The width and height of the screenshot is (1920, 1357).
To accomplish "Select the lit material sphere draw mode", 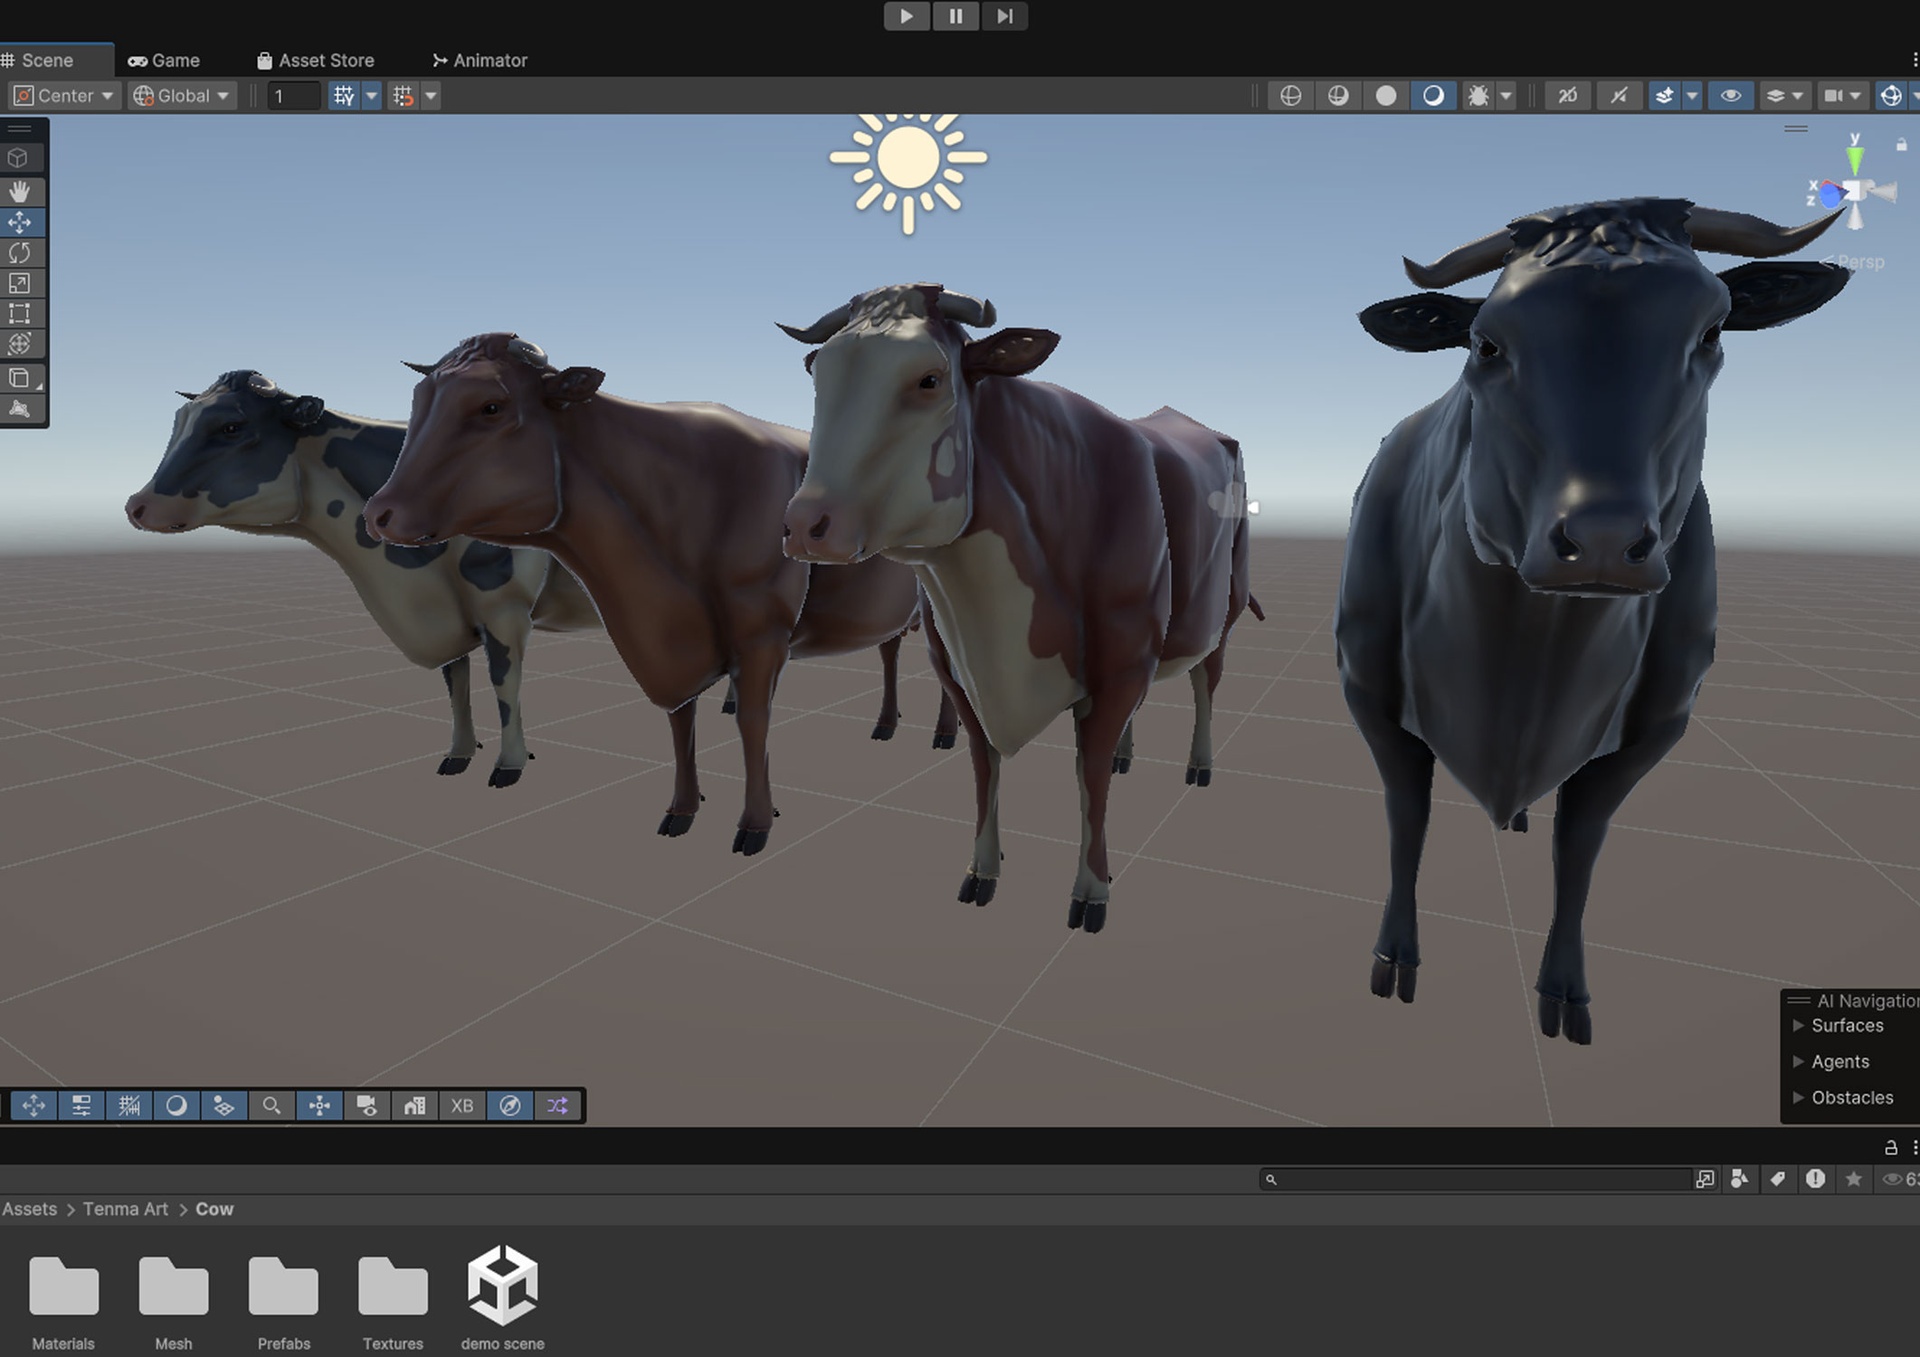I will pyautogui.click(x=1433, y=95).
